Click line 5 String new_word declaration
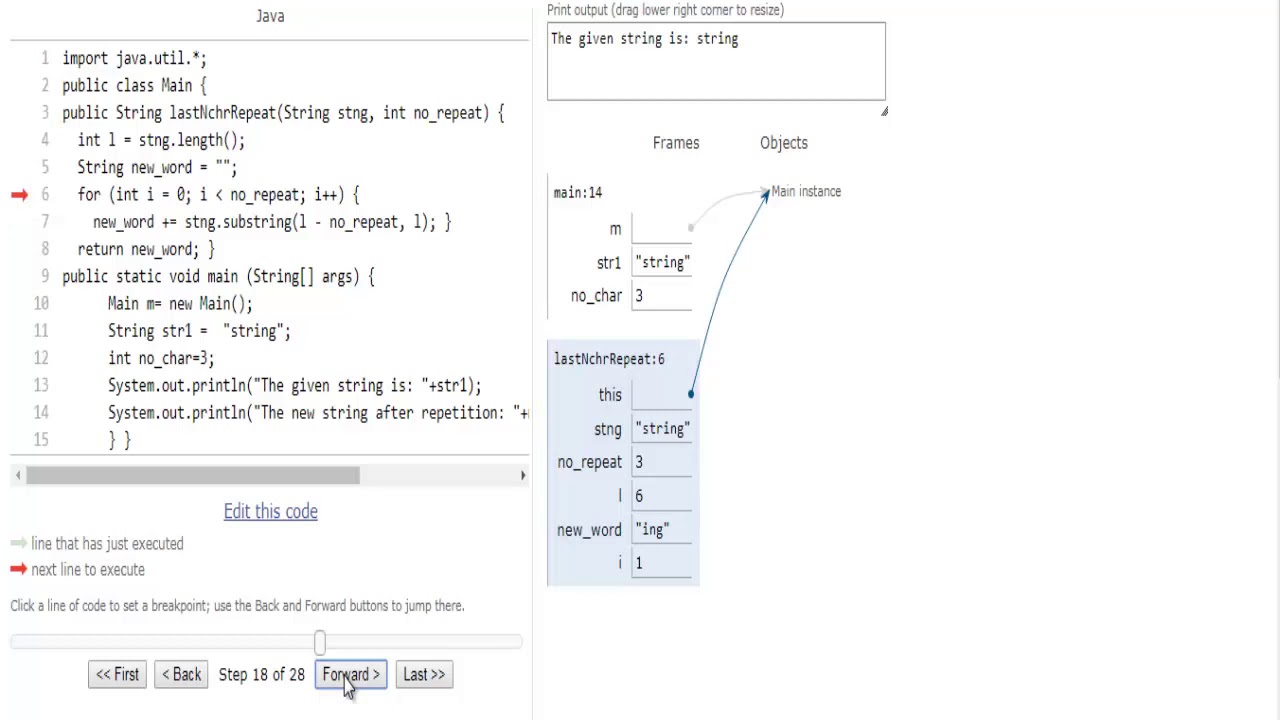The width and height of the screenshot is (1280, 720). coord(157,168)
